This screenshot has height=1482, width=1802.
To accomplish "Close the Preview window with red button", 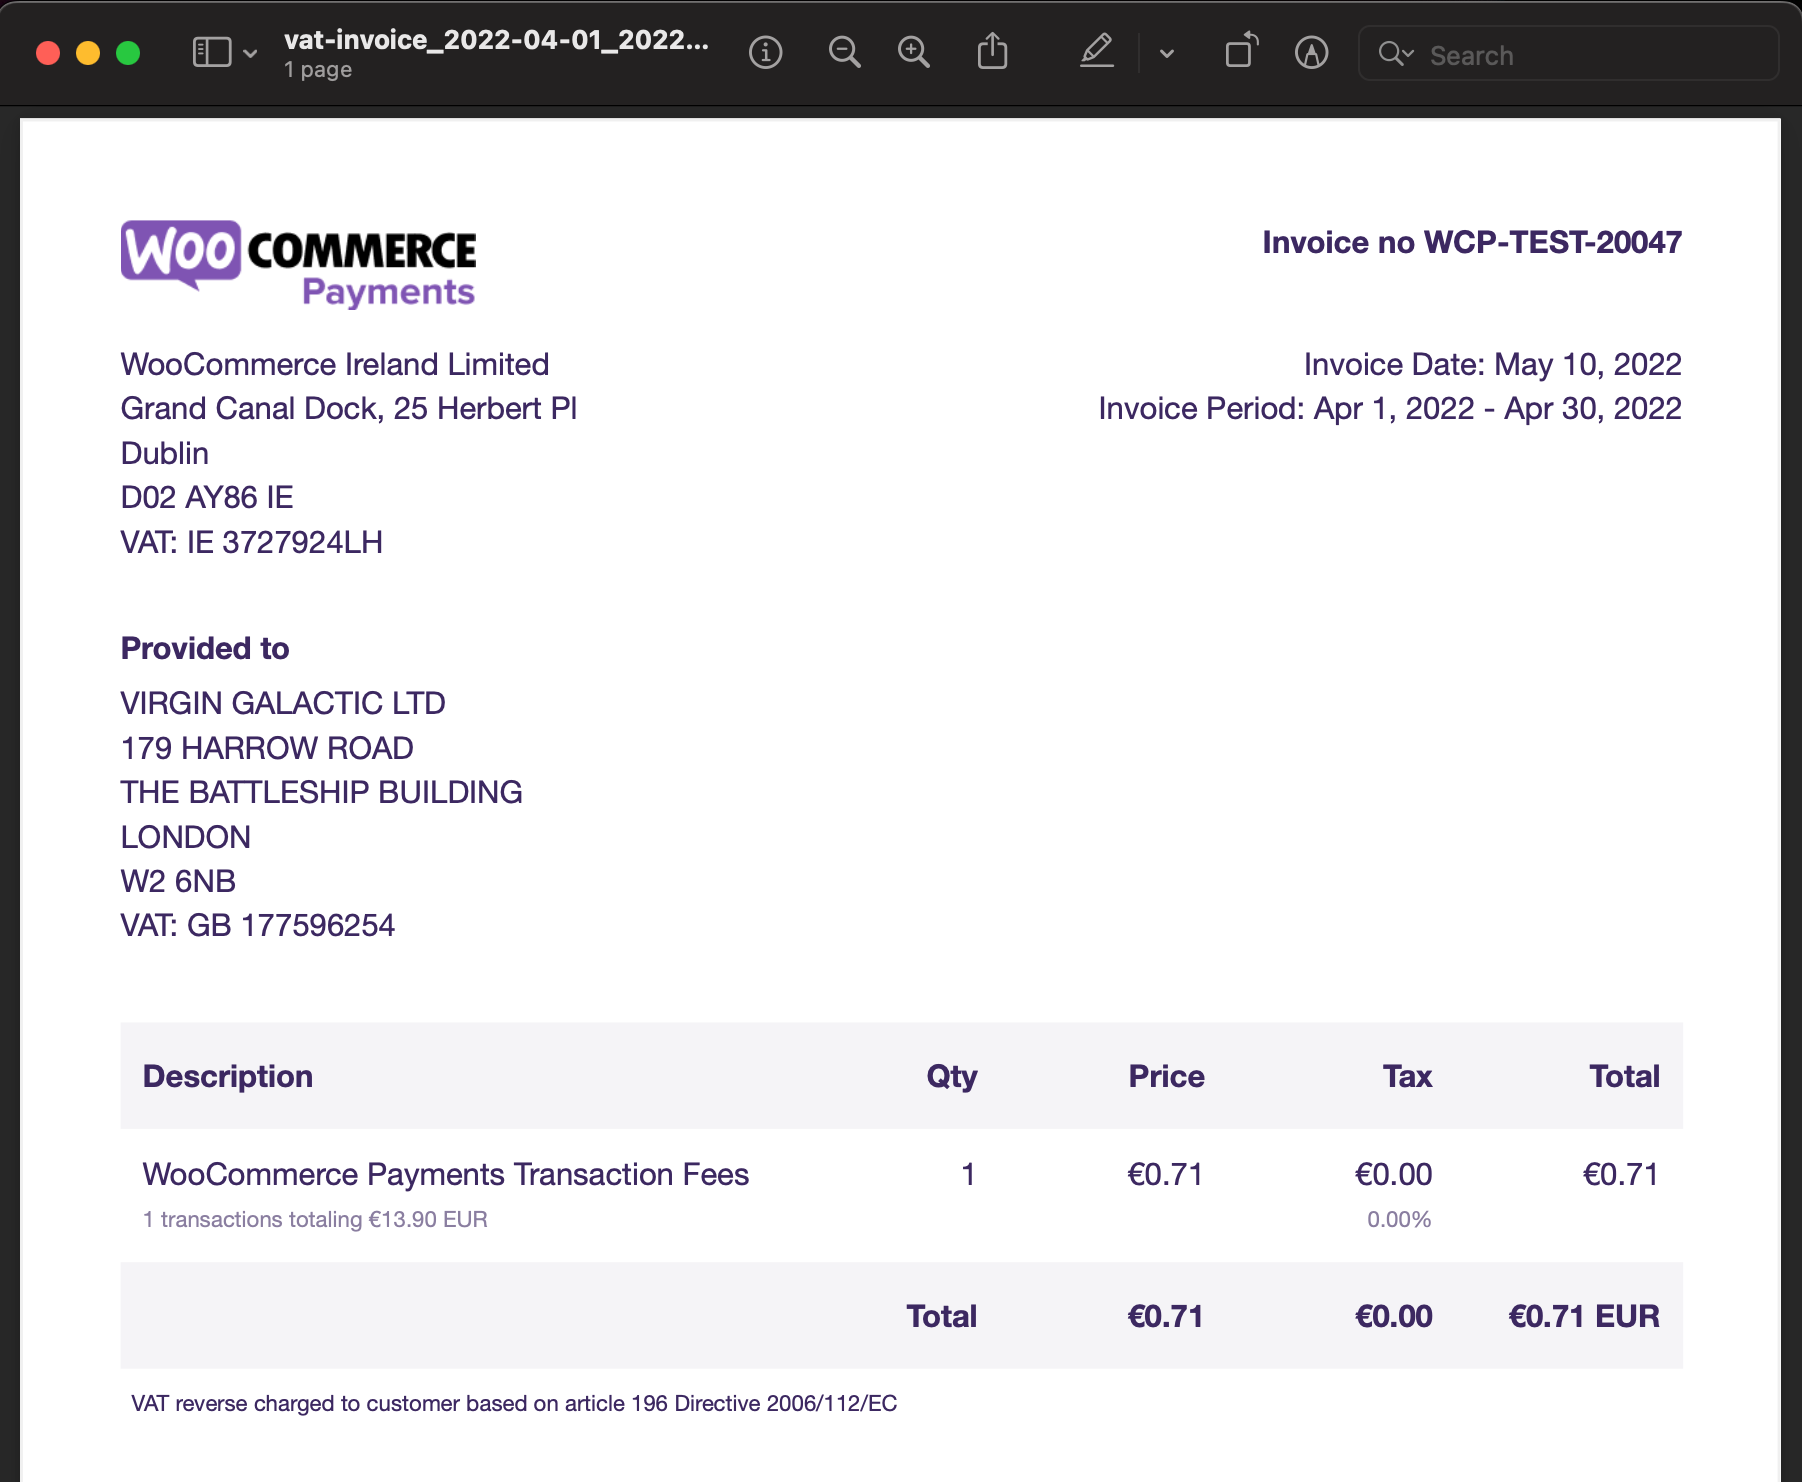I will (48, 53).
